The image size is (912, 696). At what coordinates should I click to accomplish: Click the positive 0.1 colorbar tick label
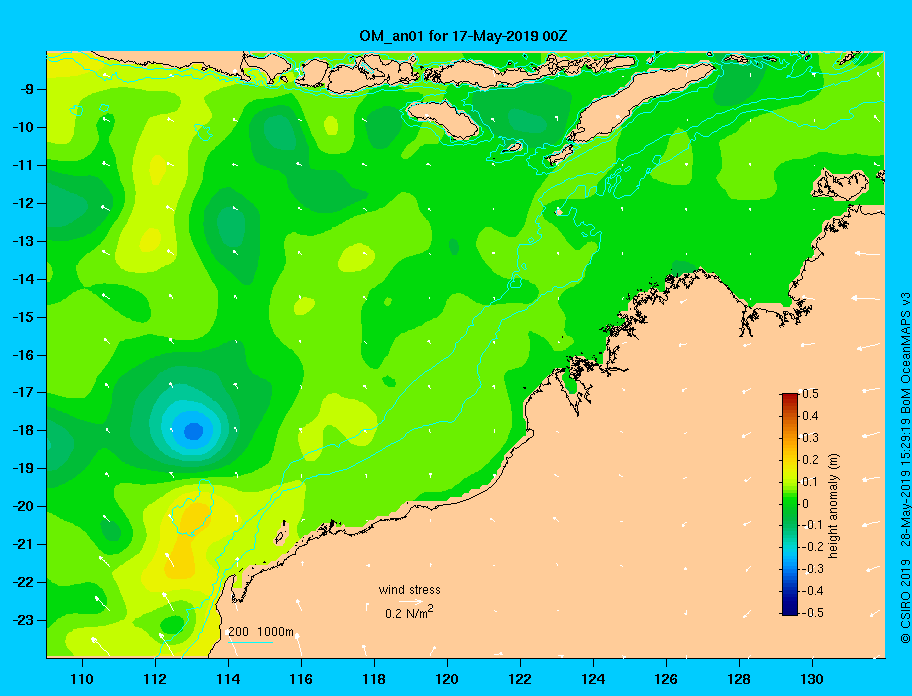[810, 481]
